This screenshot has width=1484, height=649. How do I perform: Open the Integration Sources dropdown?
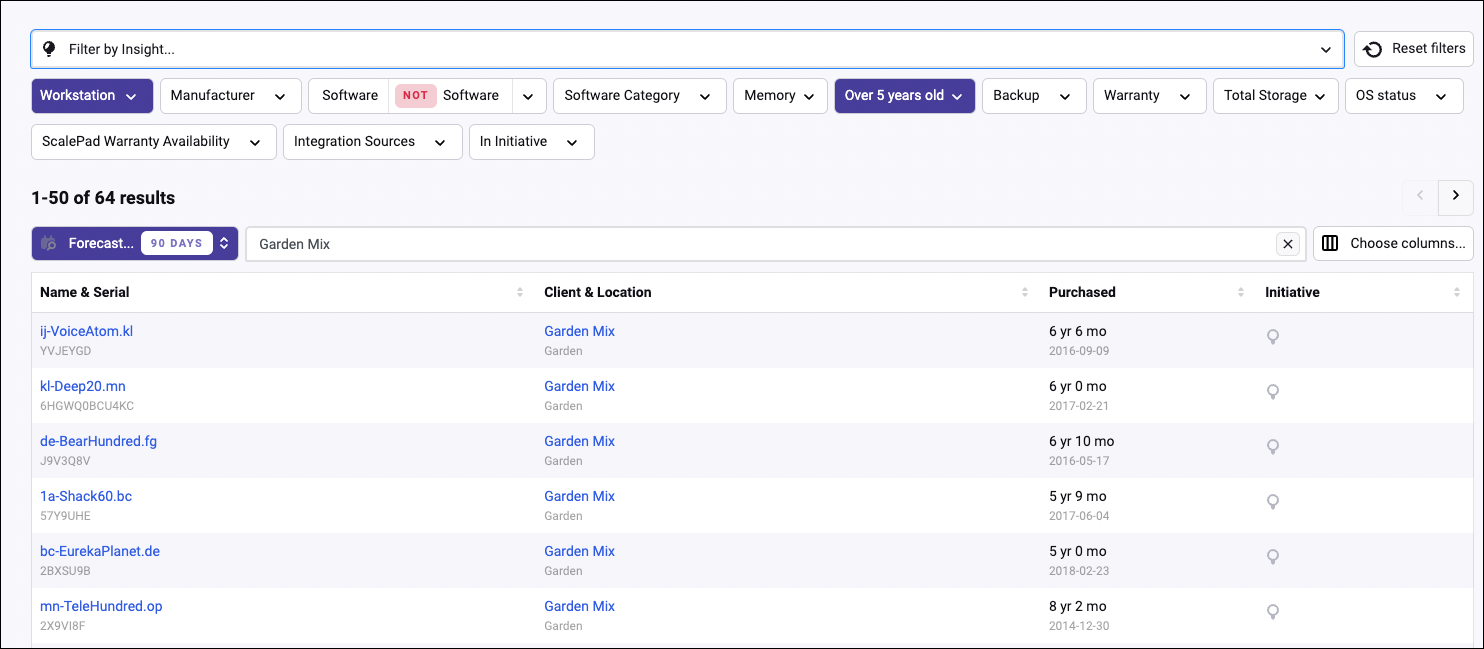[373, 142]
